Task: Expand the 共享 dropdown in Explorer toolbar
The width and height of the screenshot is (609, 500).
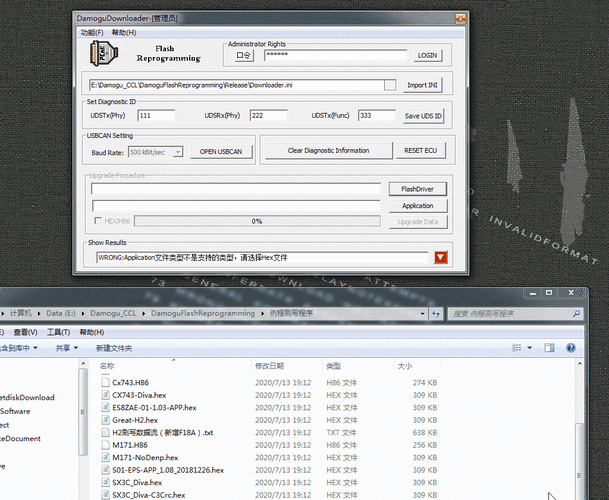Action: pyautogui.click(x=67, y=348)
